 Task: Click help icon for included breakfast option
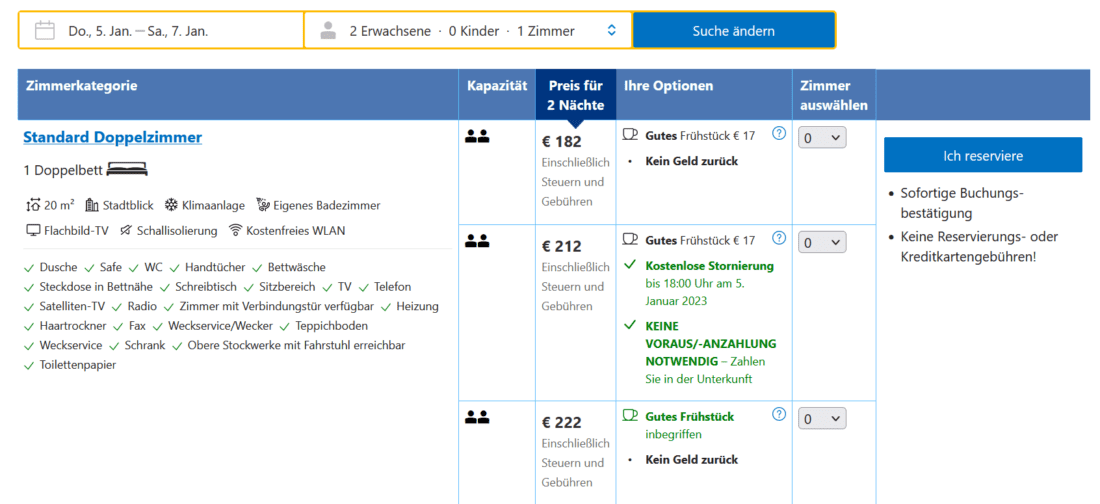[x=779, y=414]
